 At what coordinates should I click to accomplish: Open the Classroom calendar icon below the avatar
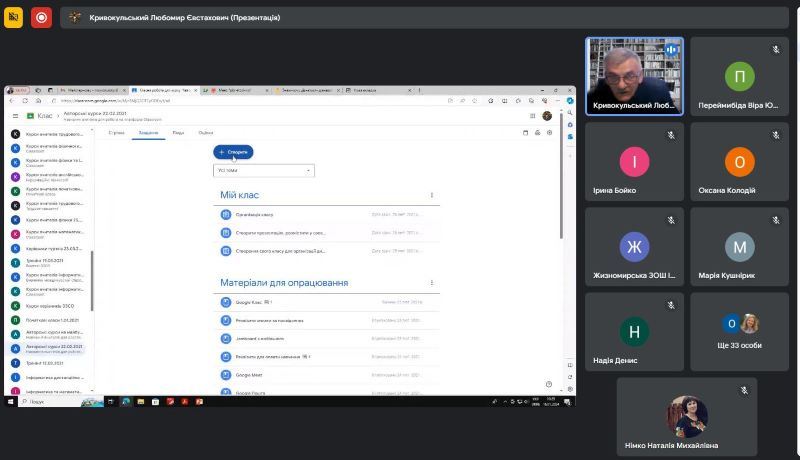[x=526, y=133]
